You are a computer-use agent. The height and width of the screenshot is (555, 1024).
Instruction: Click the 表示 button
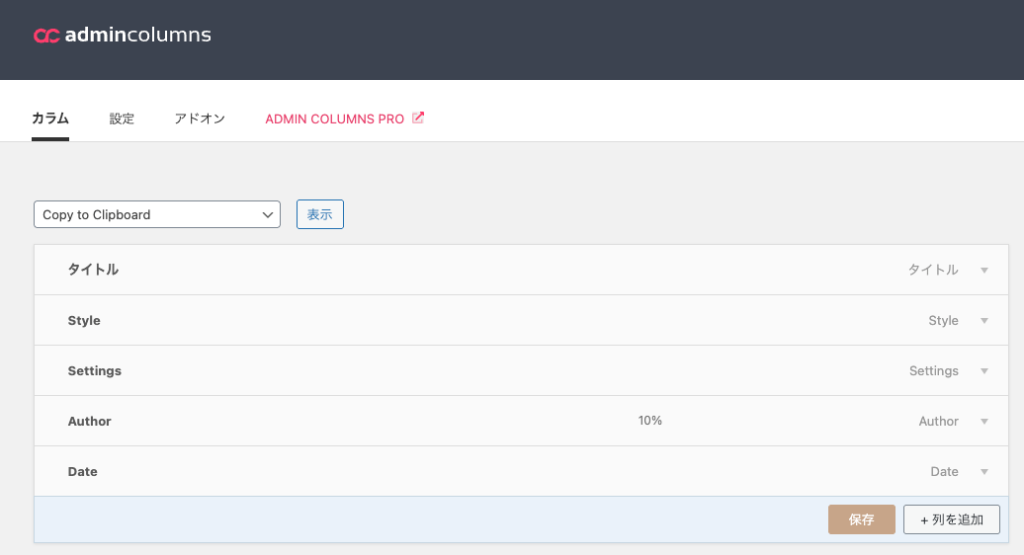[320, 215]
